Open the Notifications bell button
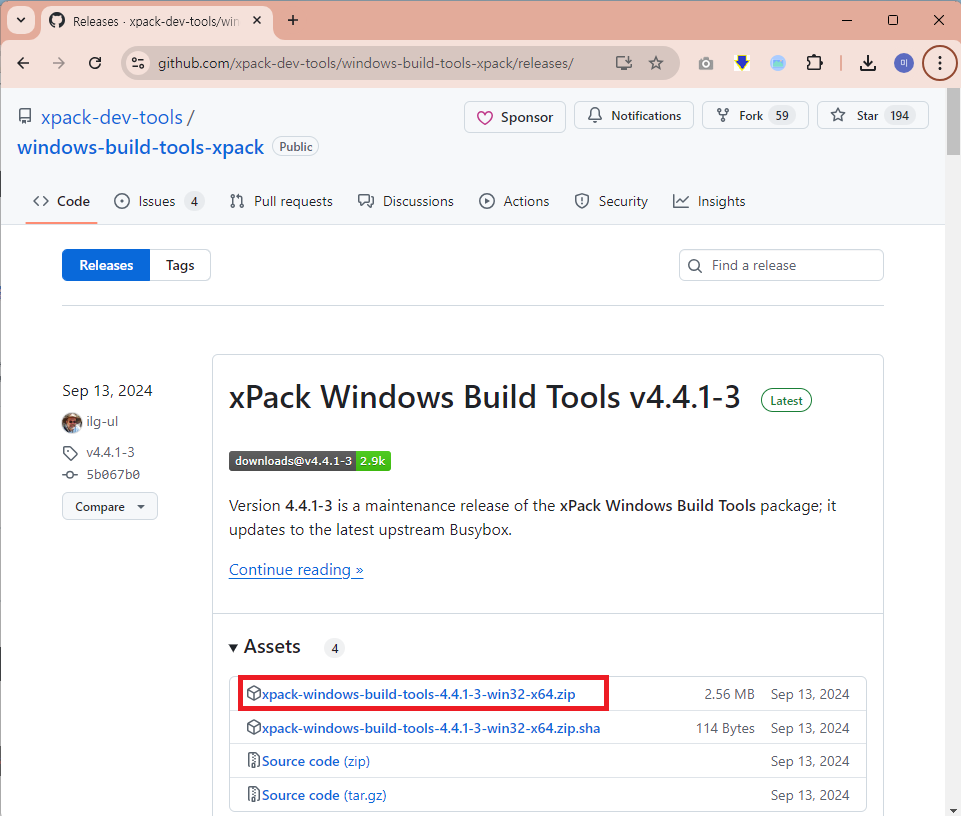The width and height of the screenshot is (961, 816). (x=634, y=115)
